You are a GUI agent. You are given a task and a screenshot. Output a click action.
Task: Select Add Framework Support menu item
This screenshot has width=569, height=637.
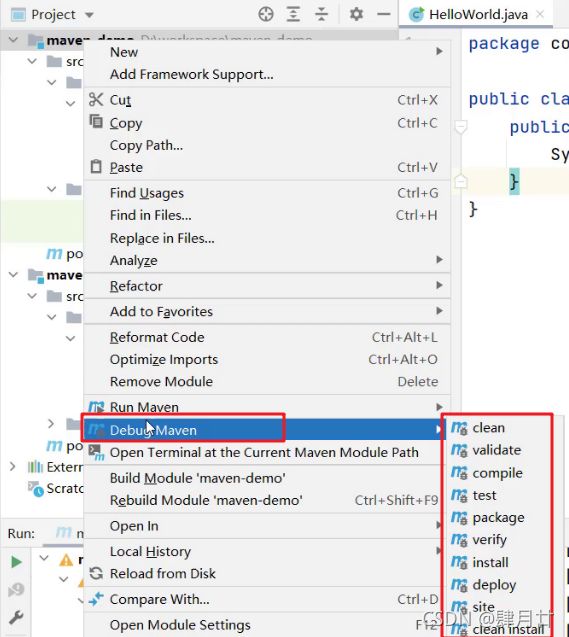coord(267,74)
